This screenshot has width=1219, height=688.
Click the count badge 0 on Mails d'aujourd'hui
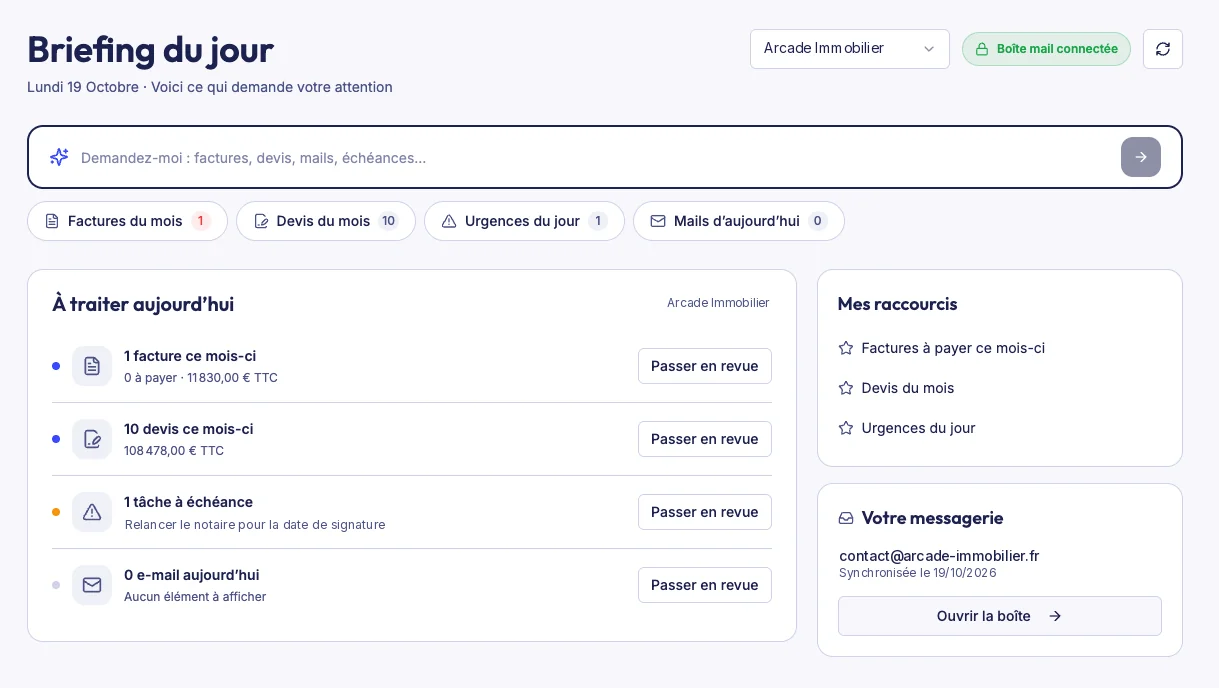coord(817,221)
